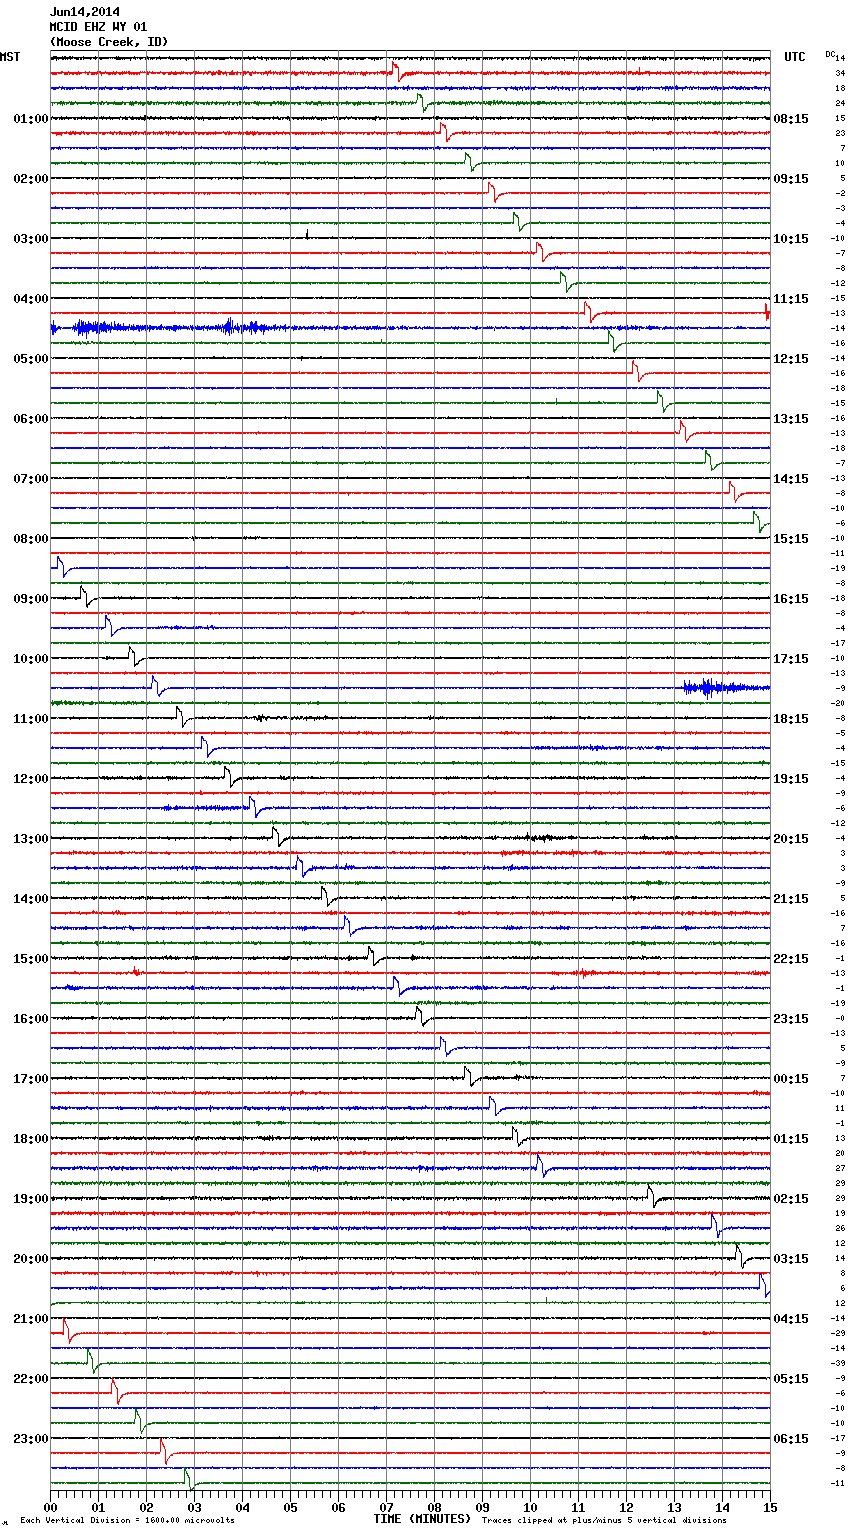
Task: Select the 04:00 MST time label
Action: [x=31, y=299]
